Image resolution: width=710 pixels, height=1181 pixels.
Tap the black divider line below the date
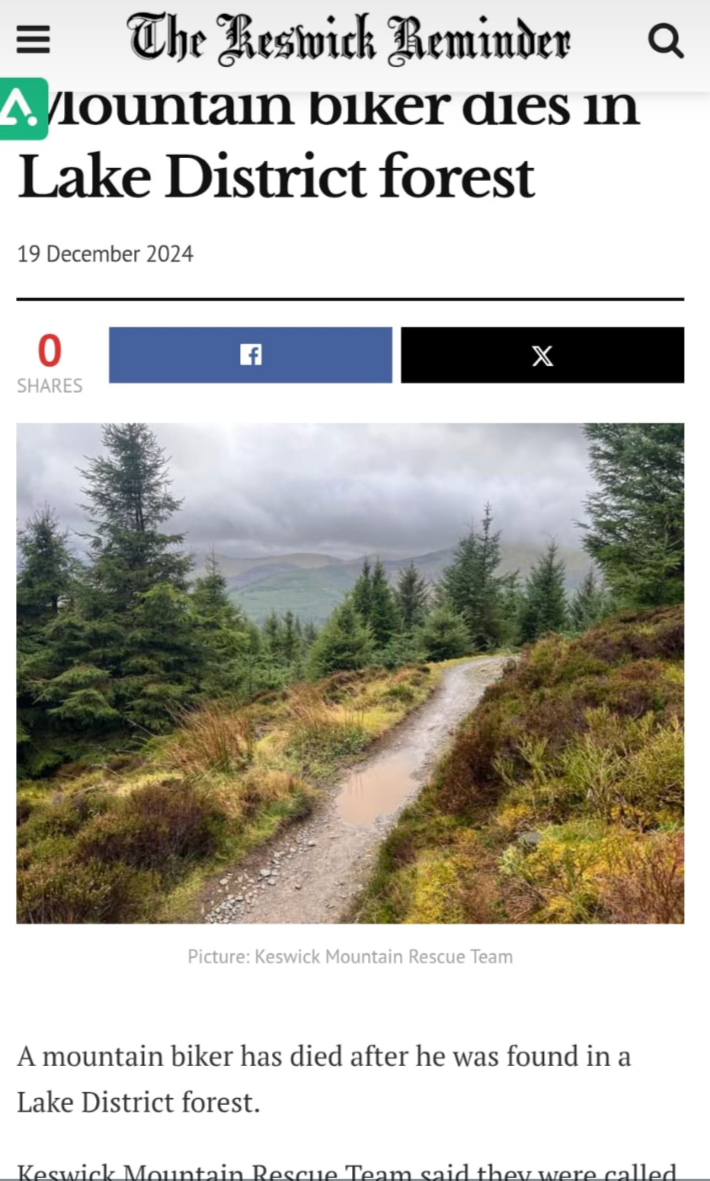[350, 299]
